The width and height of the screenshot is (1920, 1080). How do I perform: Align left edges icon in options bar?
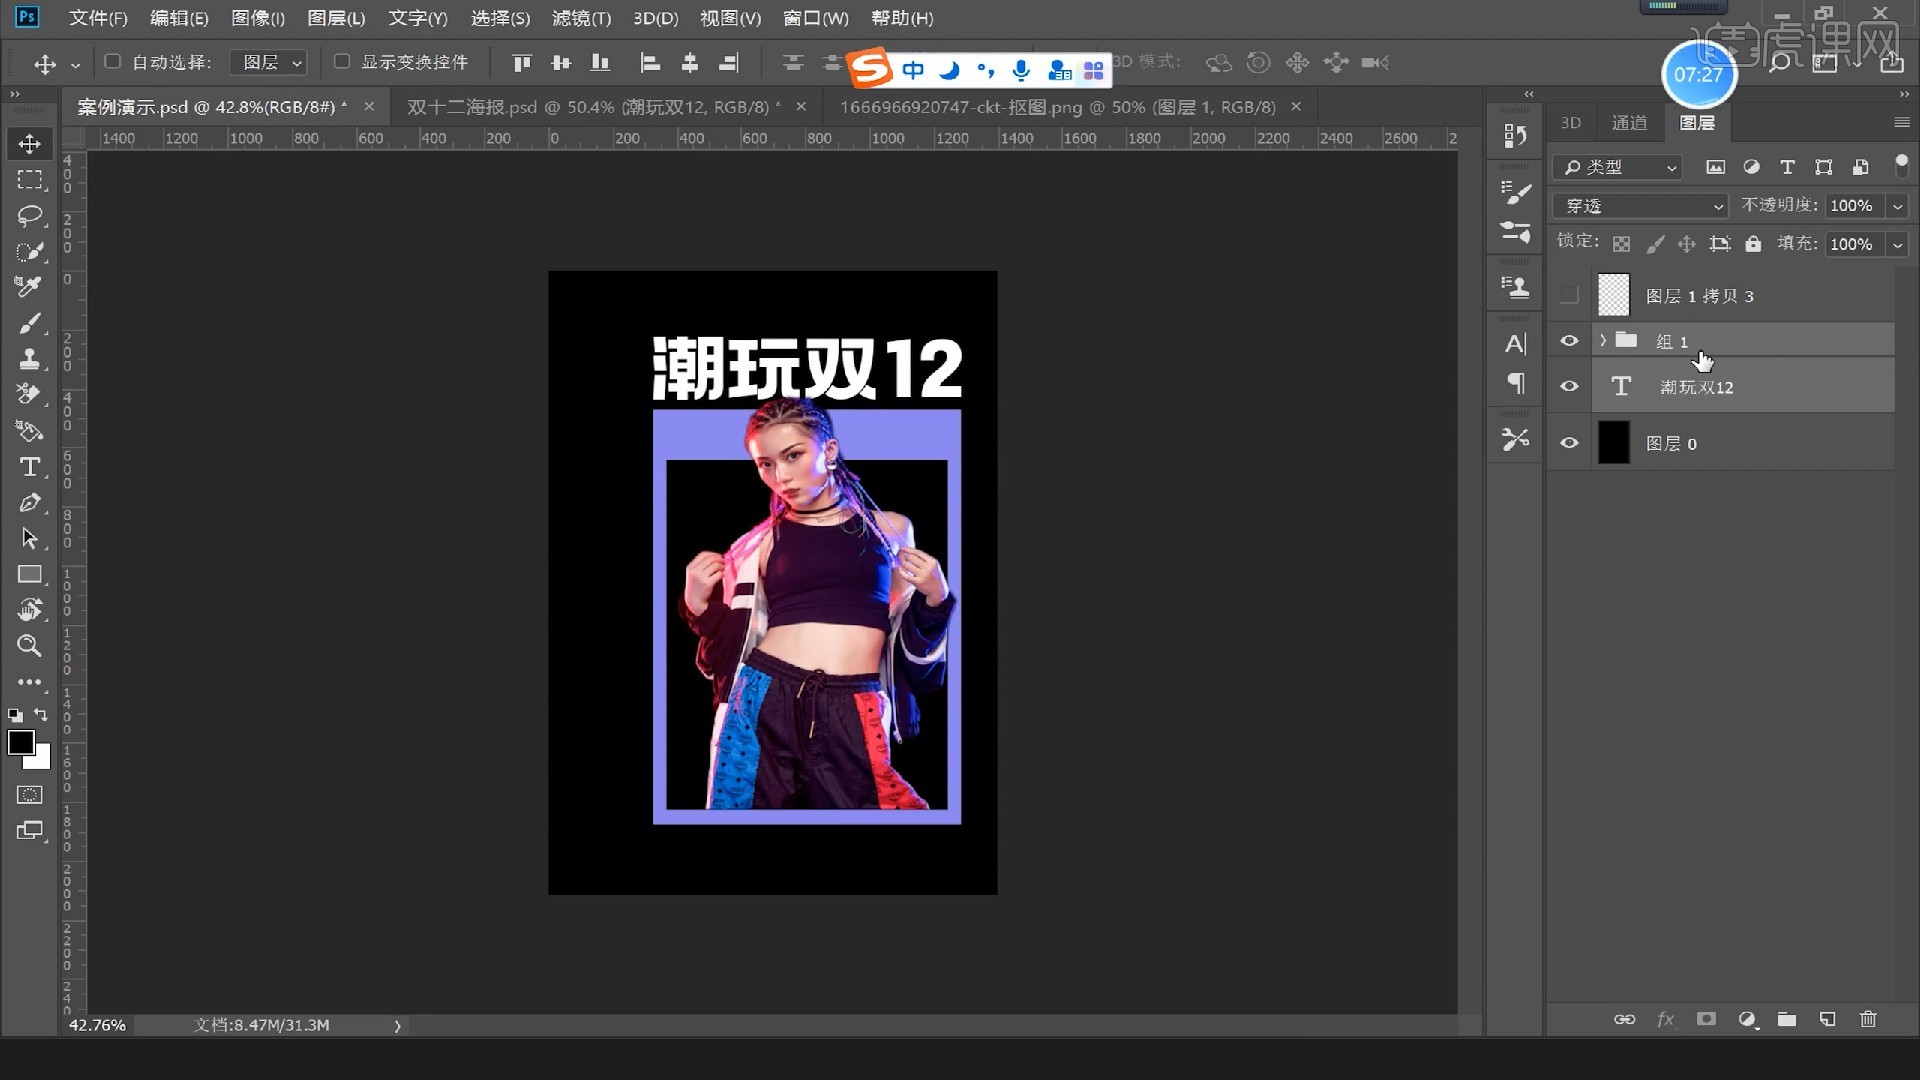coord(650,63)
